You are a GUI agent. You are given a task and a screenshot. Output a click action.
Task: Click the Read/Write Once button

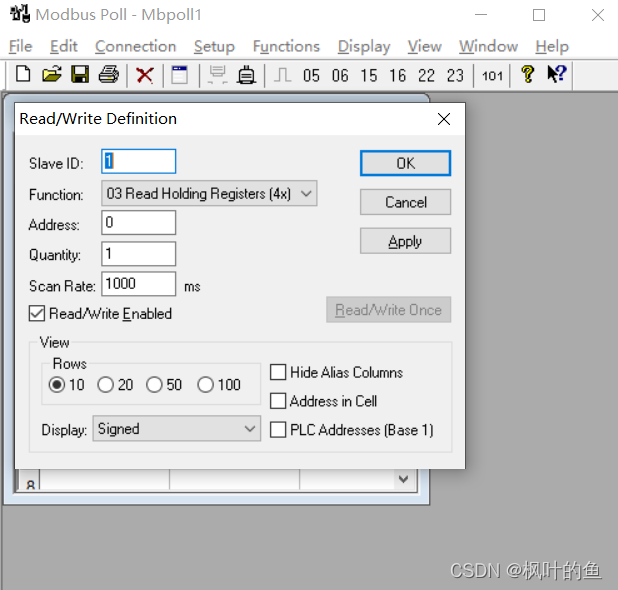389,310
